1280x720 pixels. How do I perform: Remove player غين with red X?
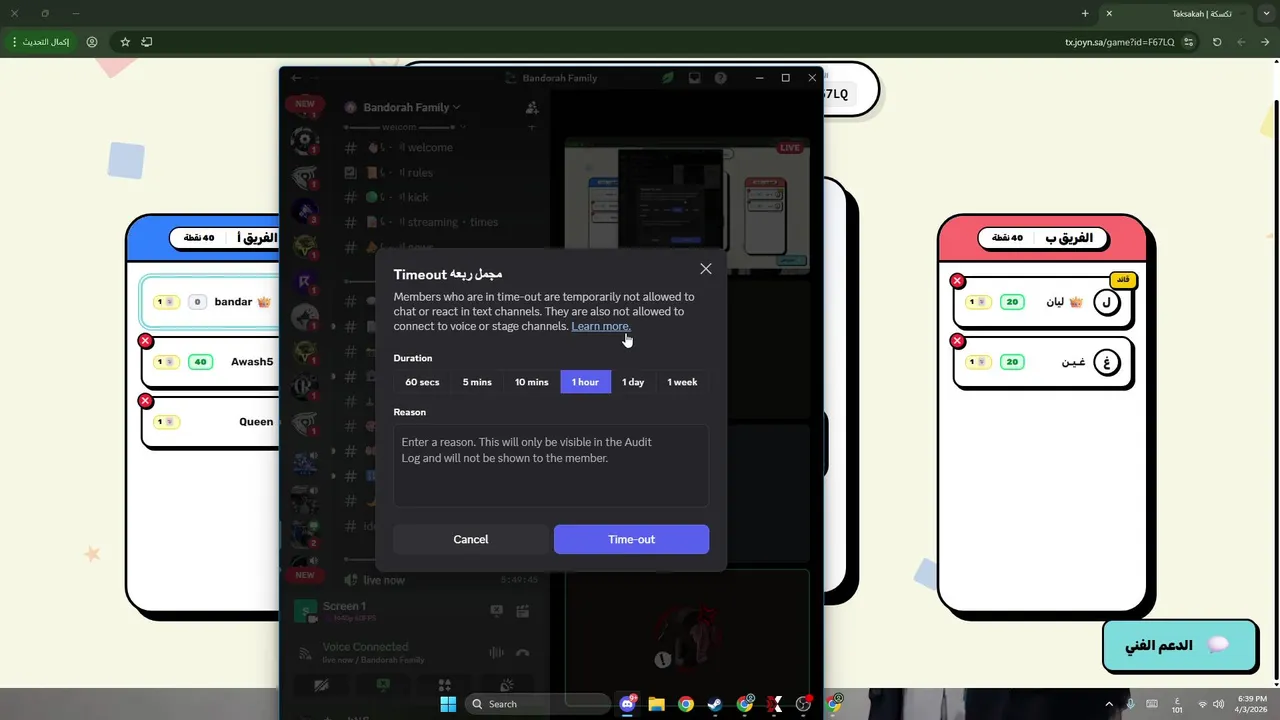click(x=957, y=341)
